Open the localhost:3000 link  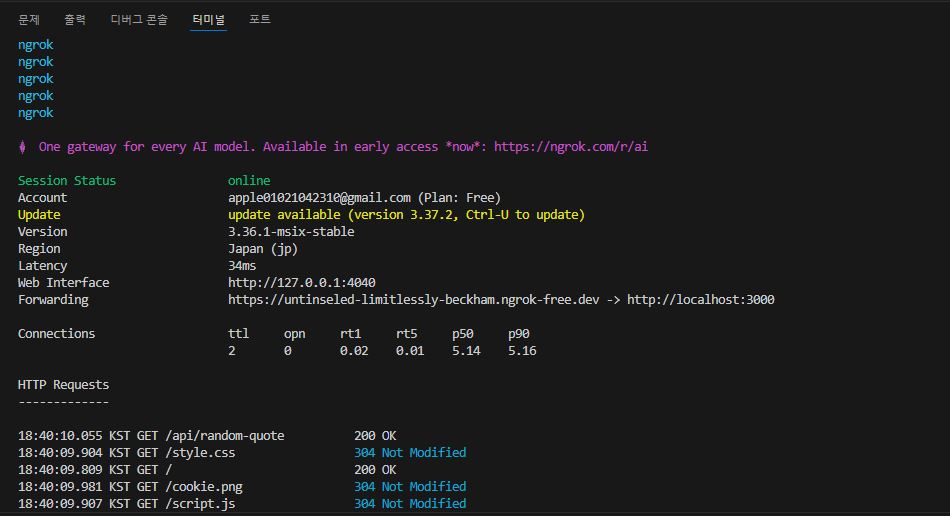pyautogui.click(x=700, y=300)
